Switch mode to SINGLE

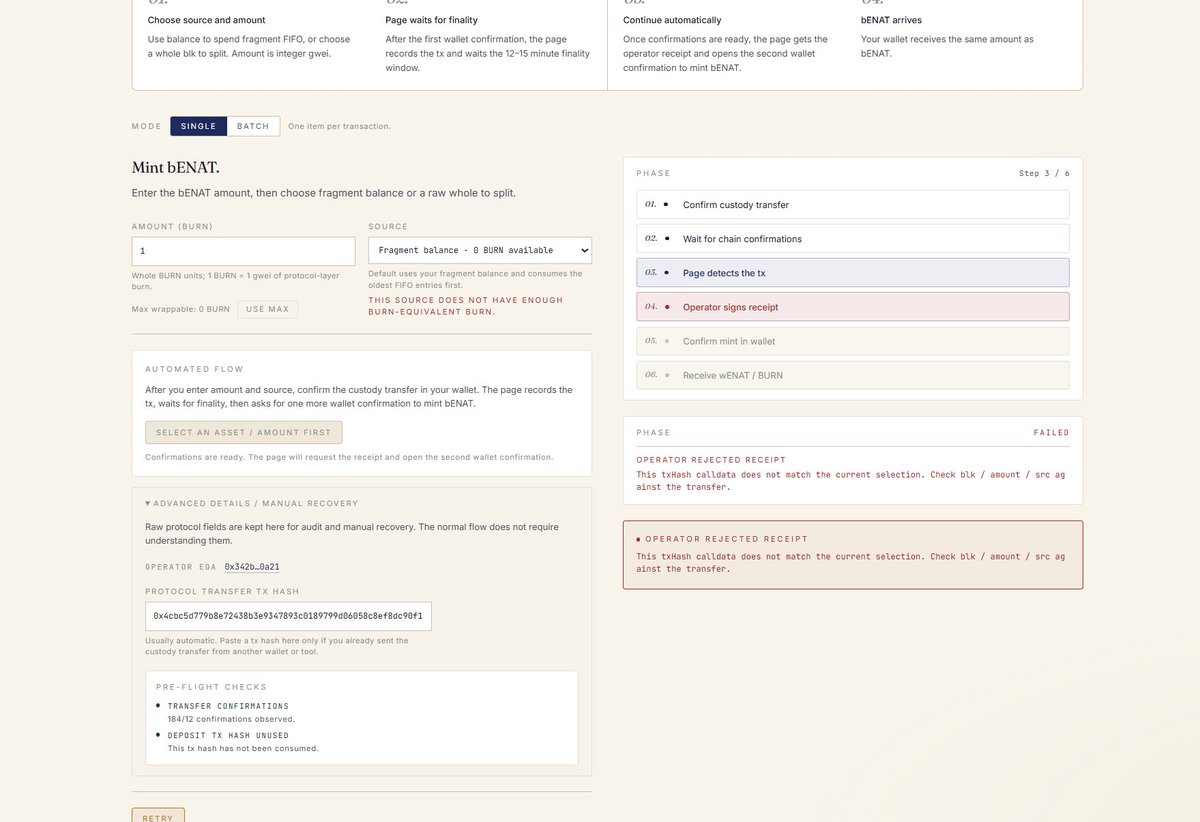click(198, 126)
